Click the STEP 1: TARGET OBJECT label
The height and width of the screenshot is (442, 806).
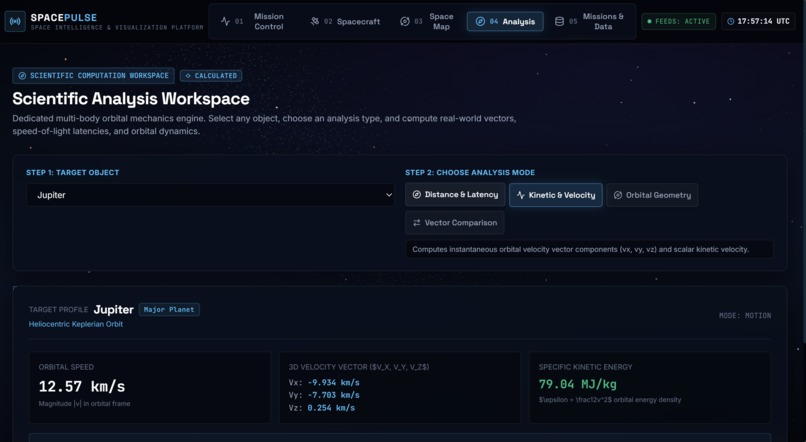pos(72,173)
